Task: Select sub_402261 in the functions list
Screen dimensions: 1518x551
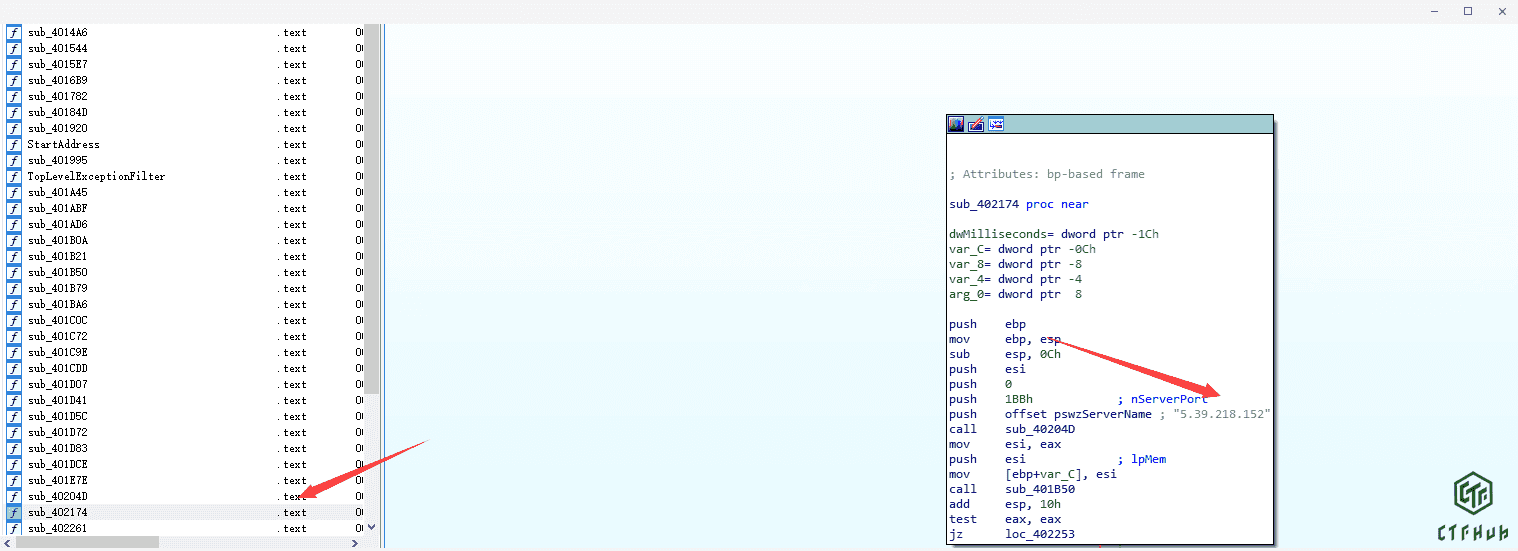Action: coord(58,529)
